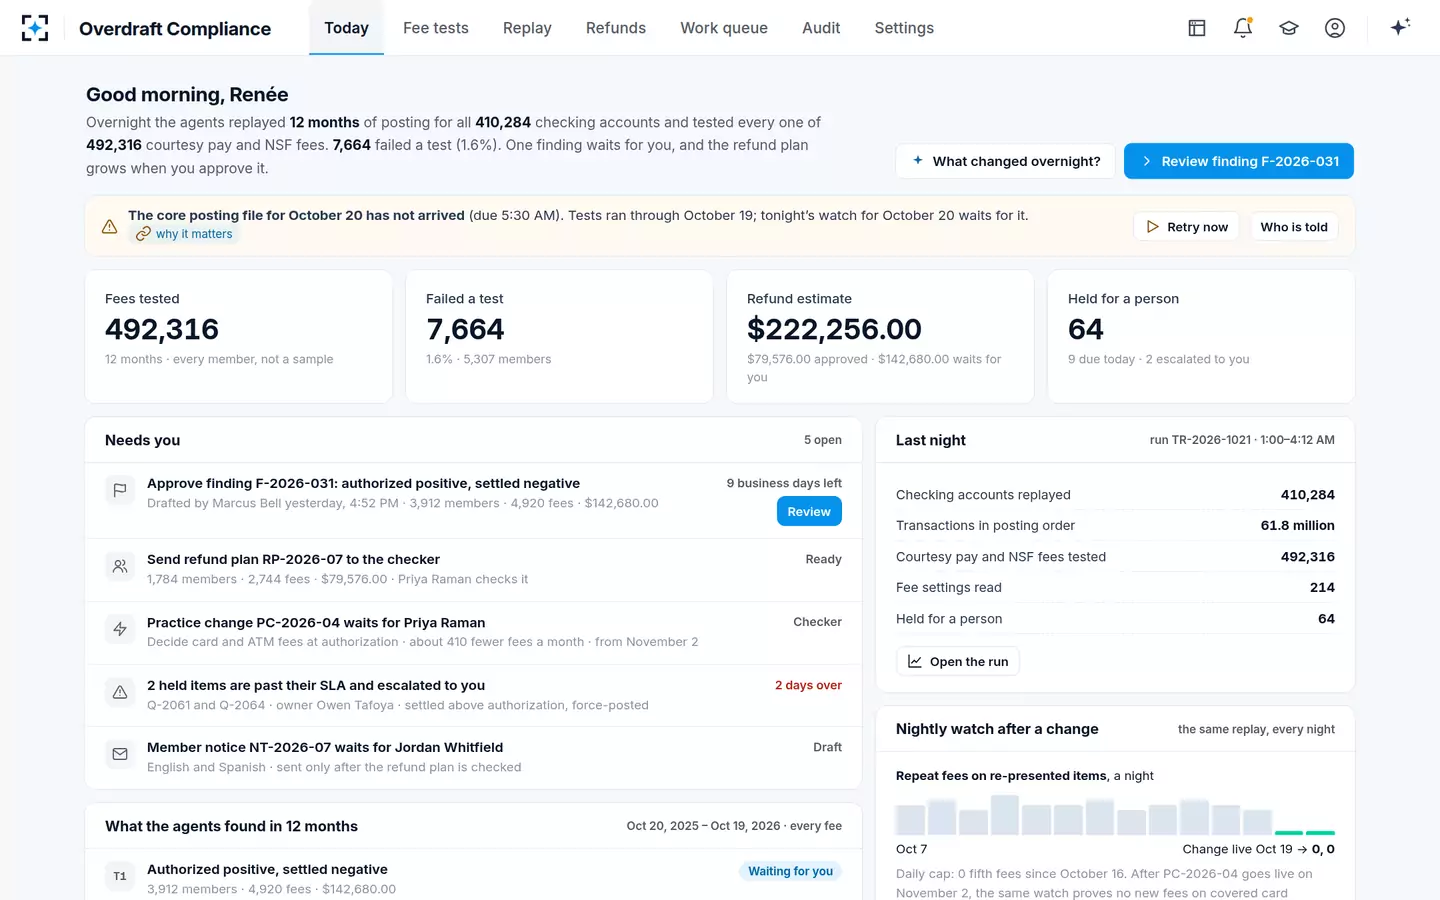The image size is (1440, 900).
Task: Open the sparkle assistant icon in header
Action: click(1400, 27)
